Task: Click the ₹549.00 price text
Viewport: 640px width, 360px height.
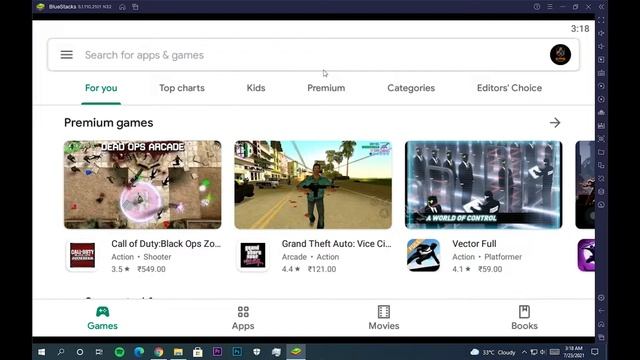Action: click(151, 269)
